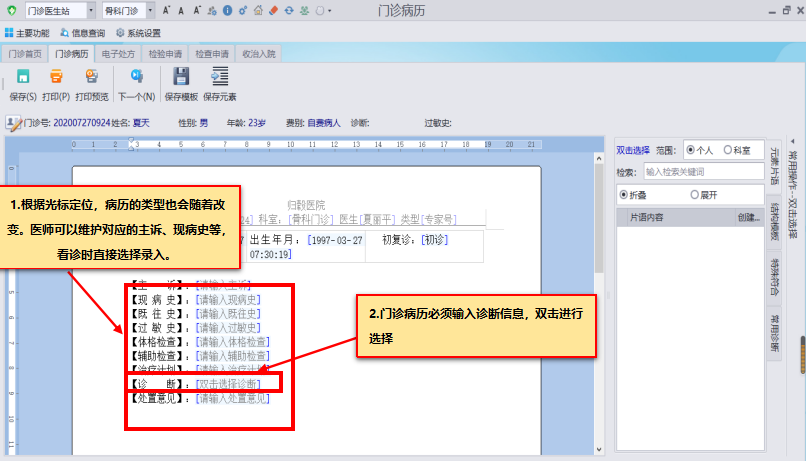The height and width of the screenshot is (461, 806).
Task: Switch to the 检验申请 tab
Action: pyautogui.click(x=165, y=53)
